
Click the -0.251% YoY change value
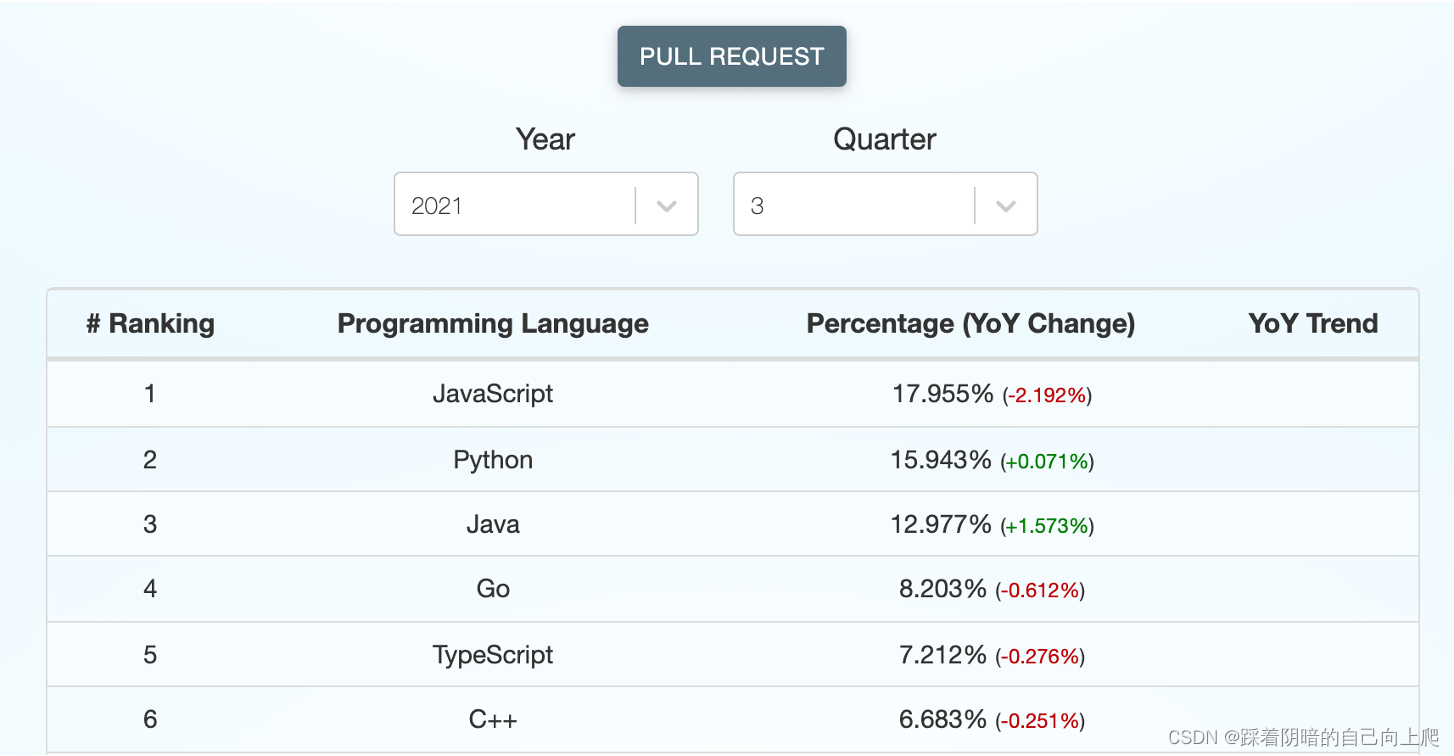tap(1040, 721)
